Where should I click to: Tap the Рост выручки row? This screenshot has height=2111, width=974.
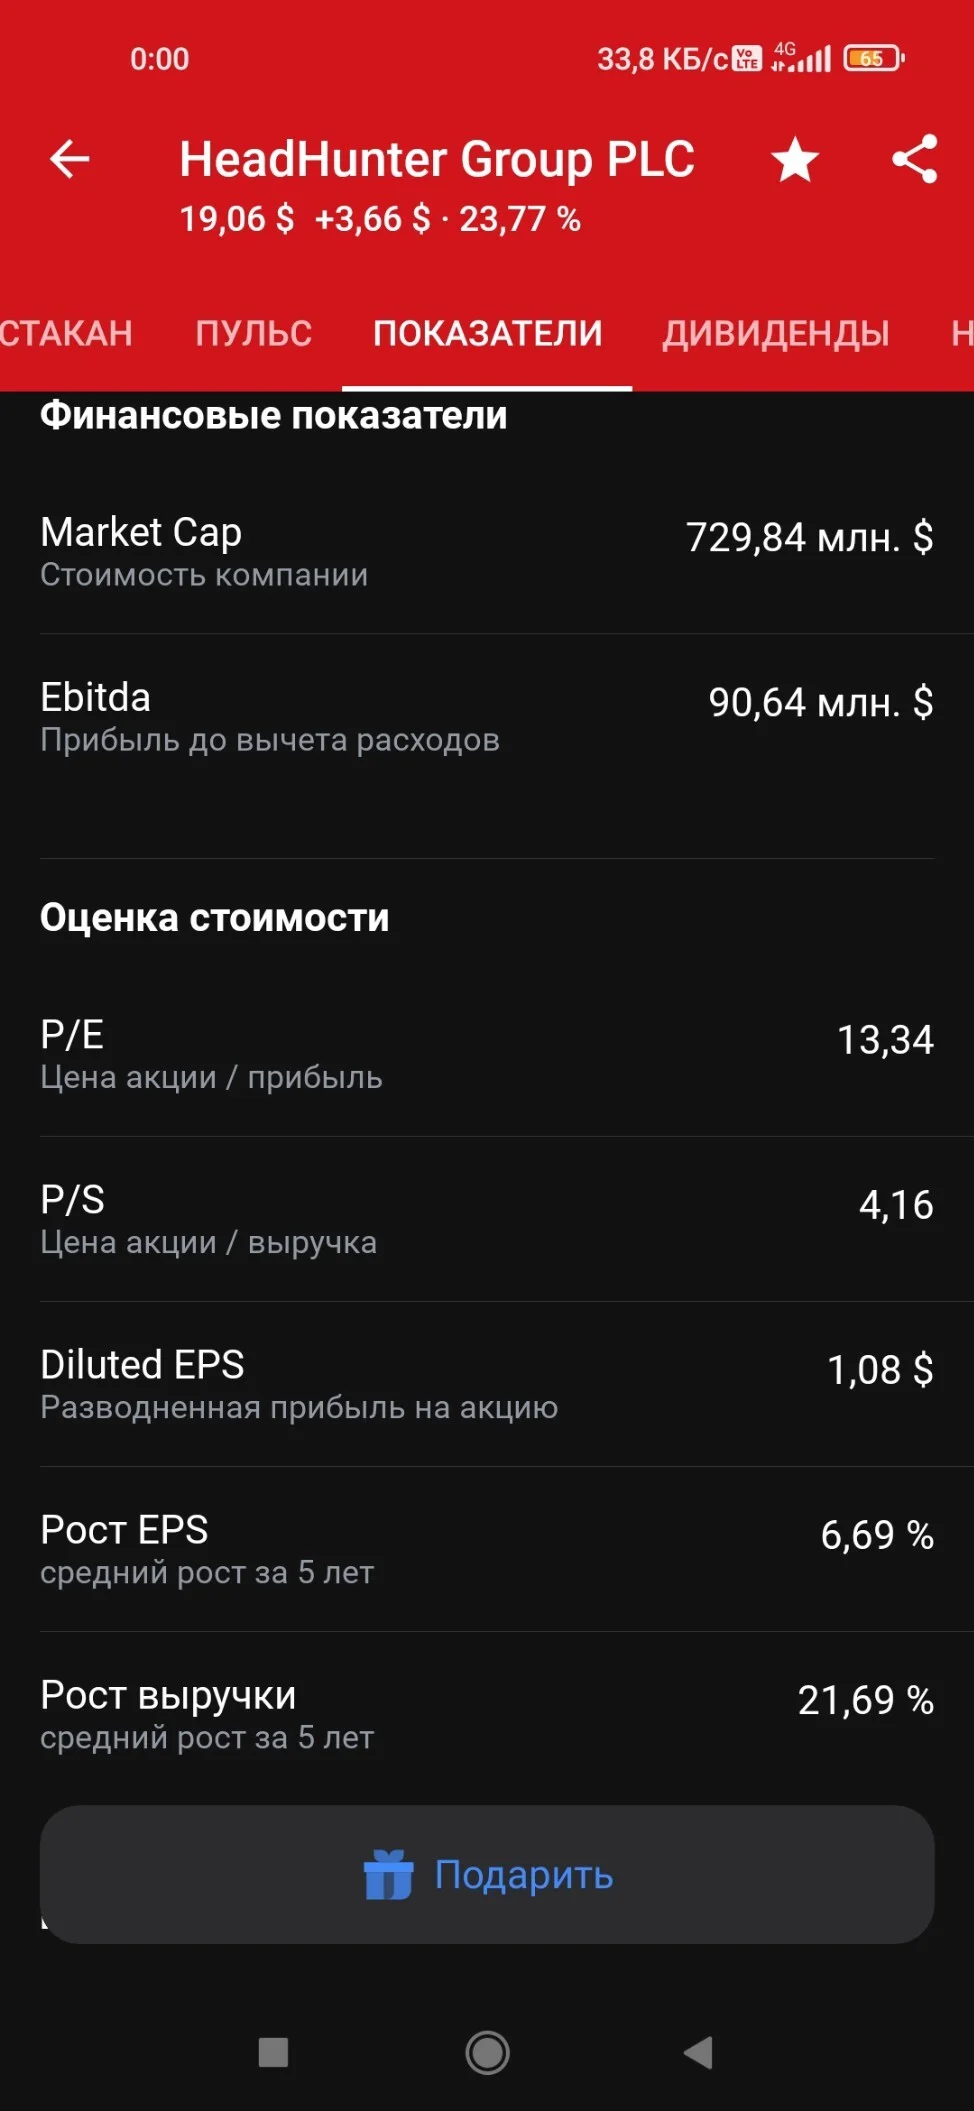click(x=487, y=1714)
